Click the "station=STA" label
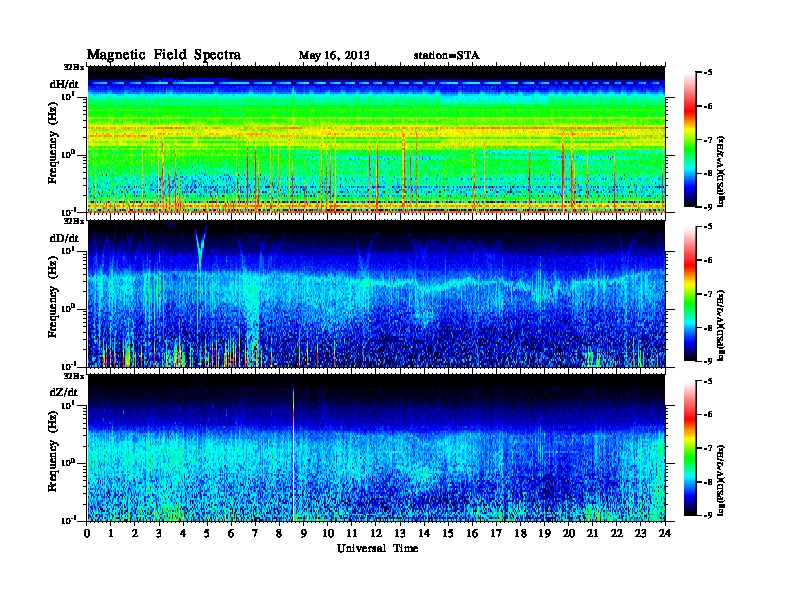The height and width of the screenshot is (612, 792). click(x=447, y=55)
